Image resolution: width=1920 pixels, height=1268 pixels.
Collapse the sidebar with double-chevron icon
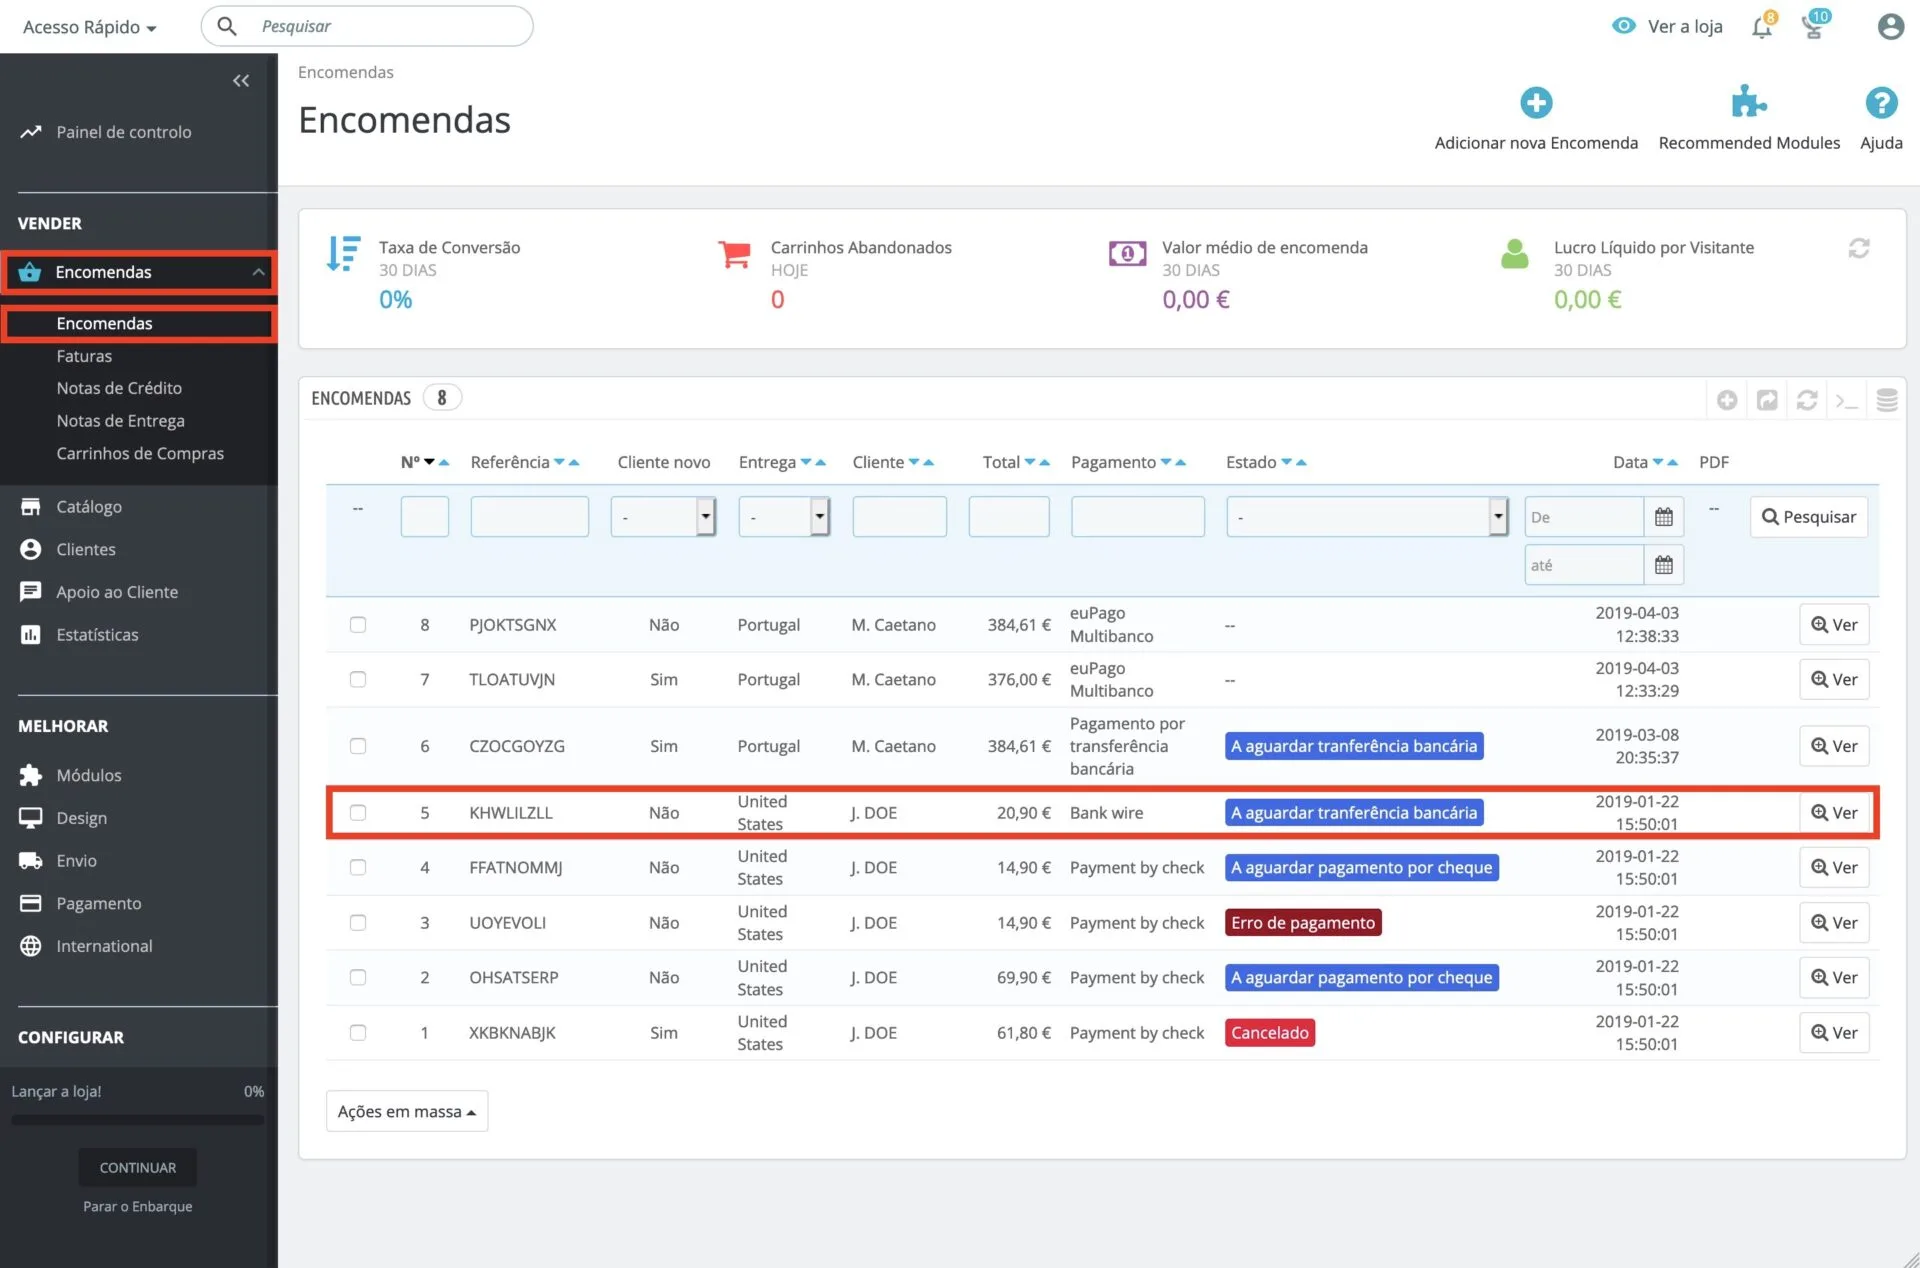[241, 81]
